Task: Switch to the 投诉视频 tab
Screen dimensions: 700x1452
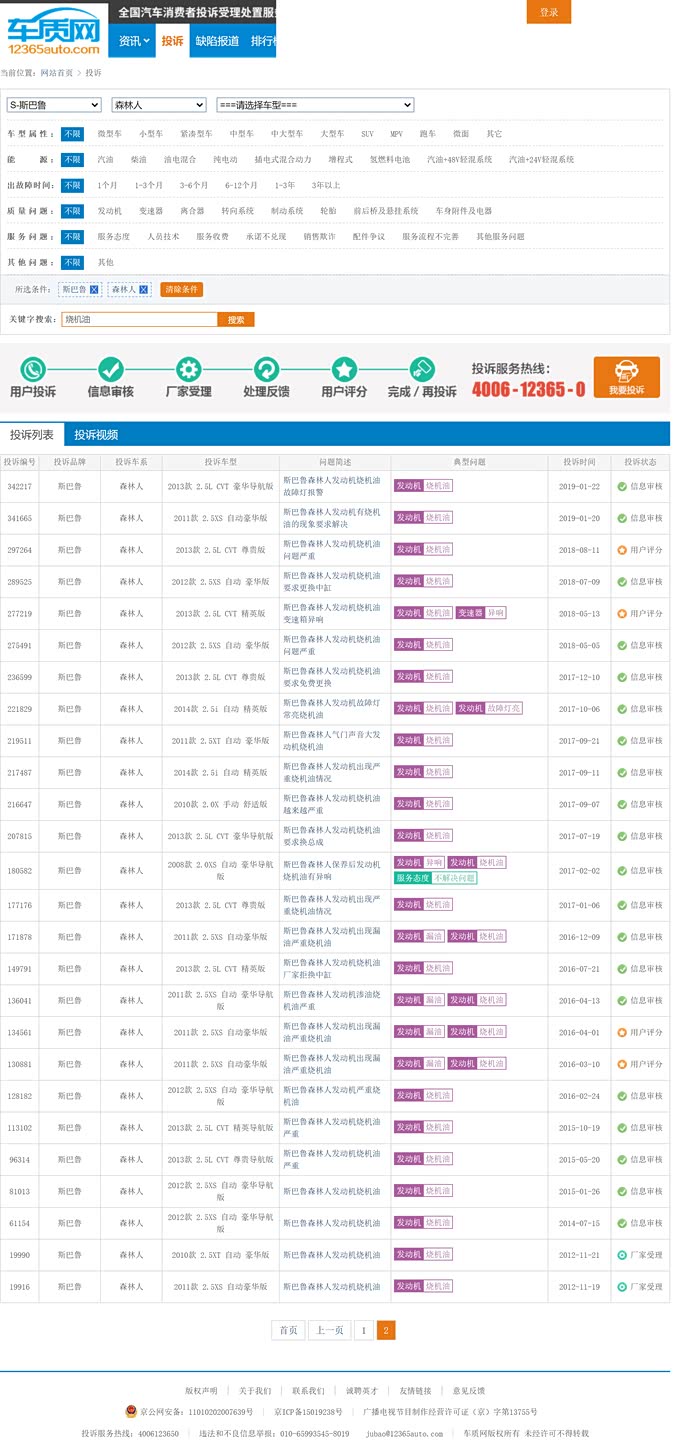Action: point(96,435)
